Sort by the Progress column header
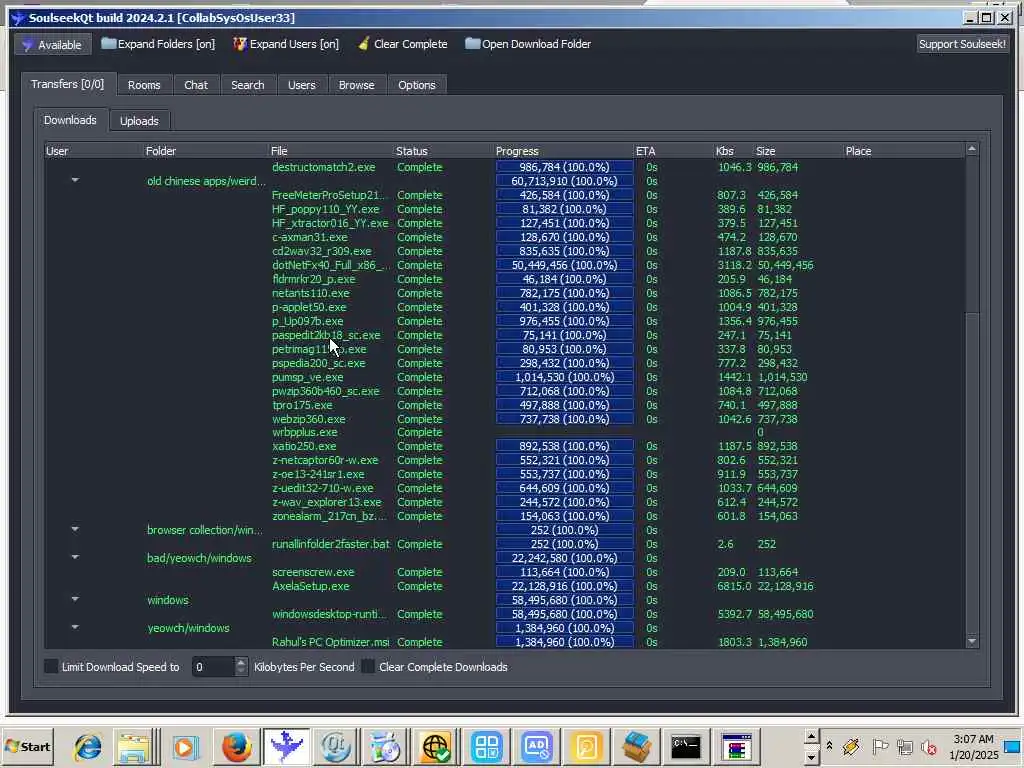Viewport: 1024px width, 768px height. coord(564,151)
